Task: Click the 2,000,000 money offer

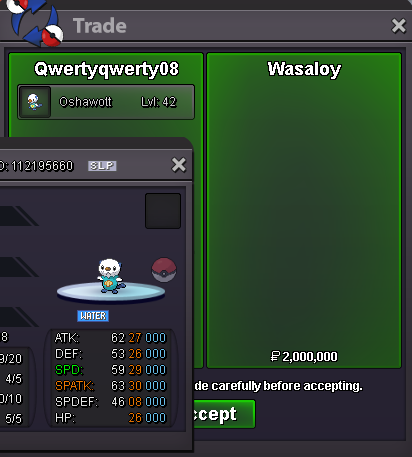Action: 304,357
